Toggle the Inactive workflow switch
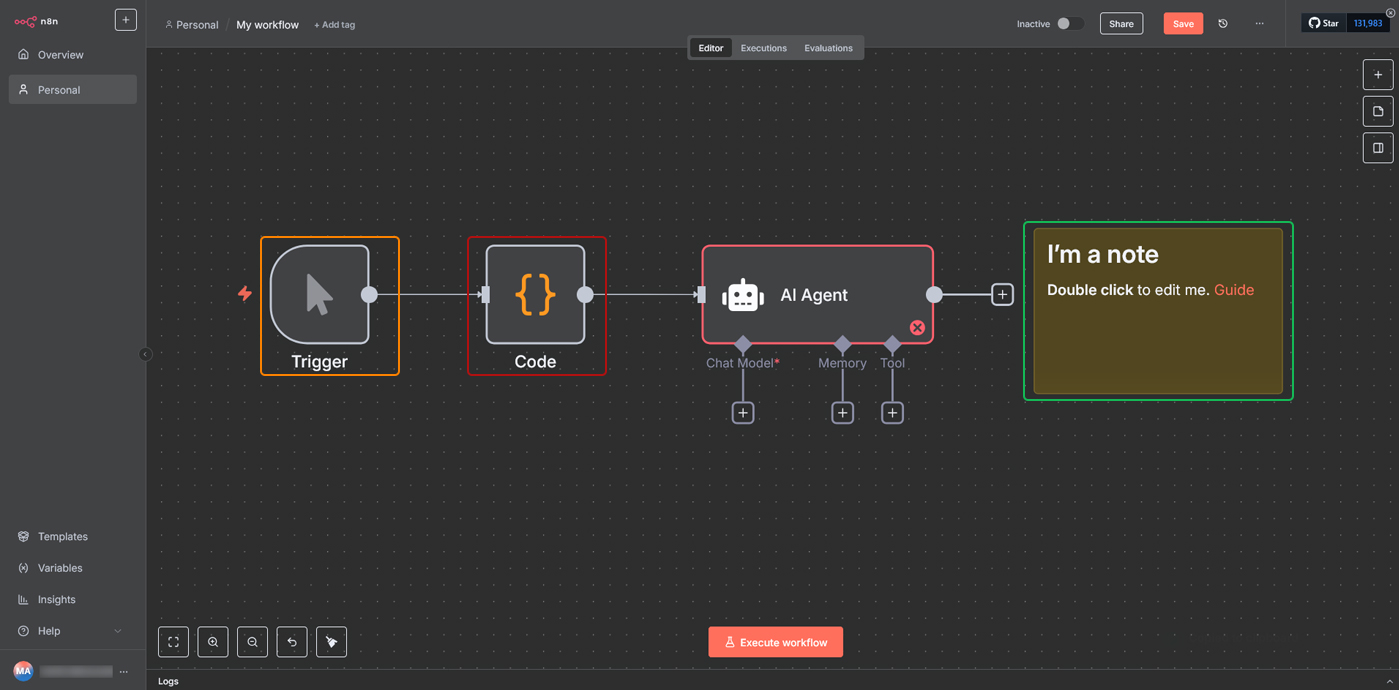Screen dimensions: 1399x690 pyautogui.click(x=1068, y=24)
